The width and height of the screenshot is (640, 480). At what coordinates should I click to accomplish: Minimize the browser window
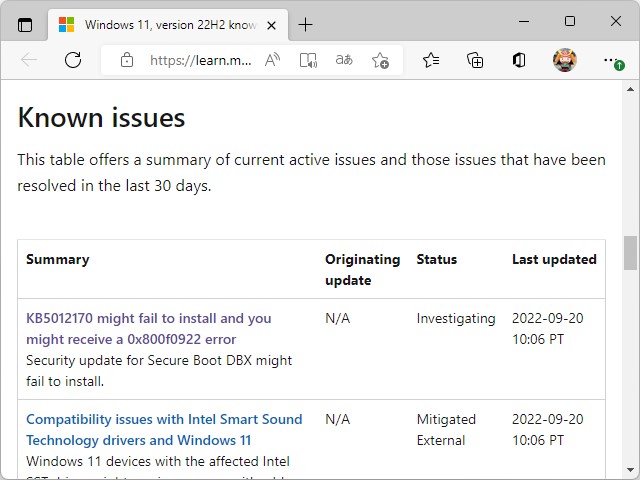(x=524, y=21)
